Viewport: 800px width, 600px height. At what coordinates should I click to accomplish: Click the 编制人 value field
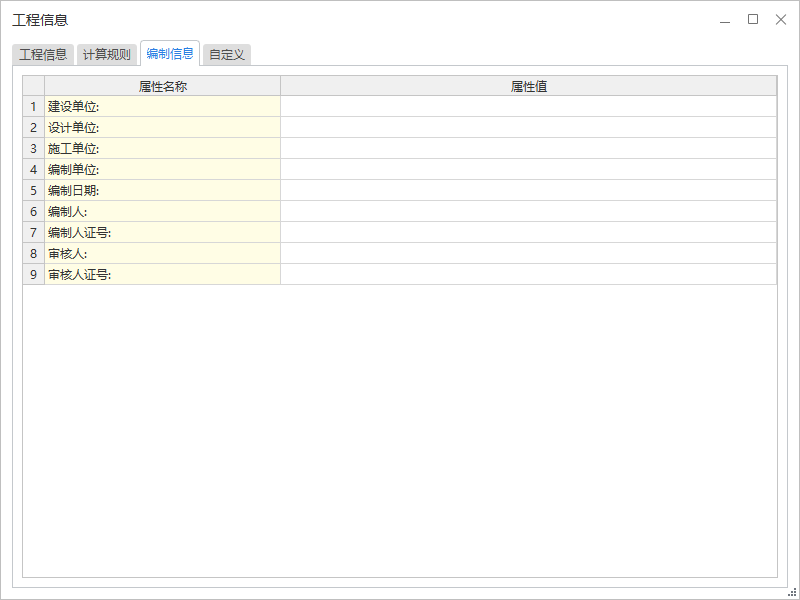[x=529, y=211]
